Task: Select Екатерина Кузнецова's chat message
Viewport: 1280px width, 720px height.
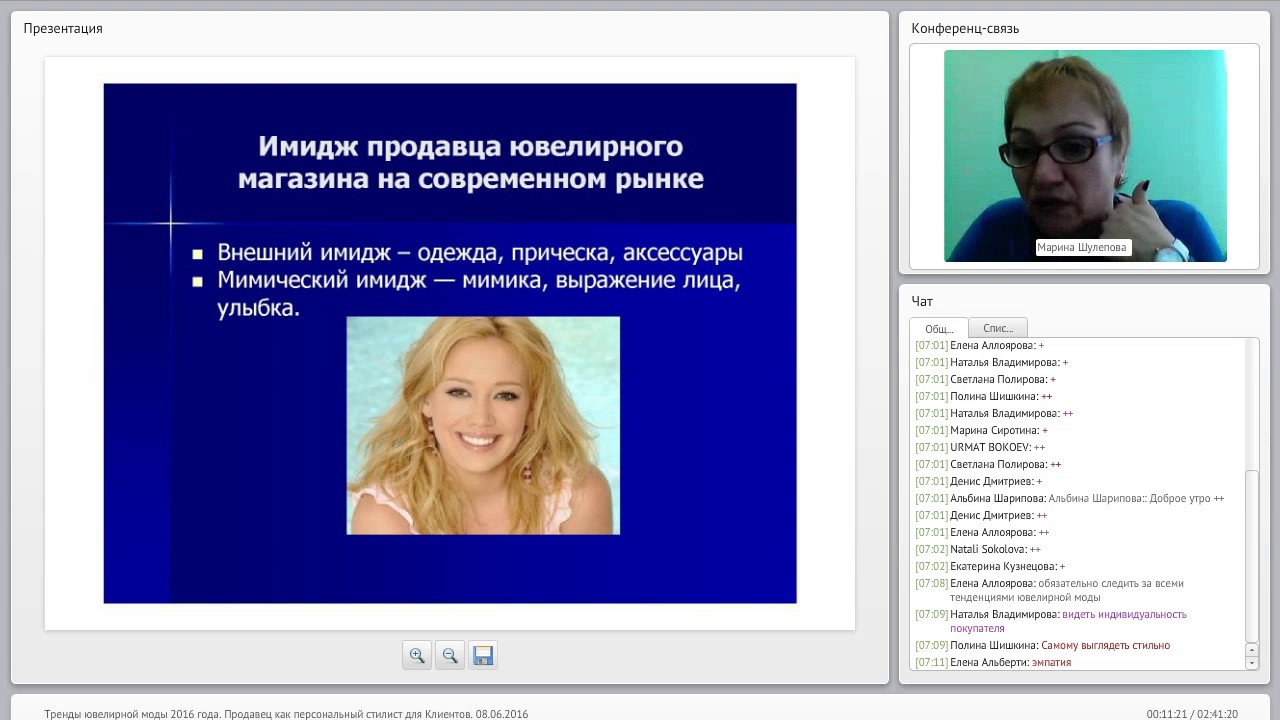Action: click(x=990, y=566)
